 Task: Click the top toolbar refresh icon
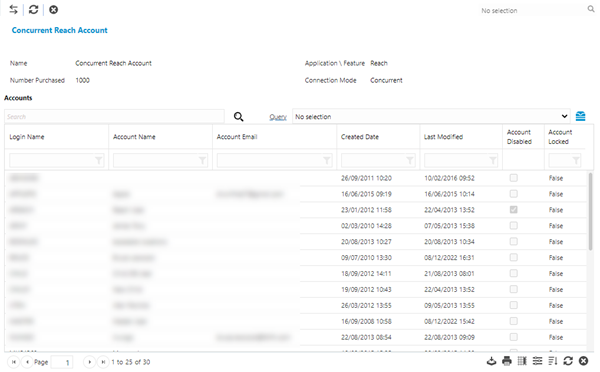point(34,10)
